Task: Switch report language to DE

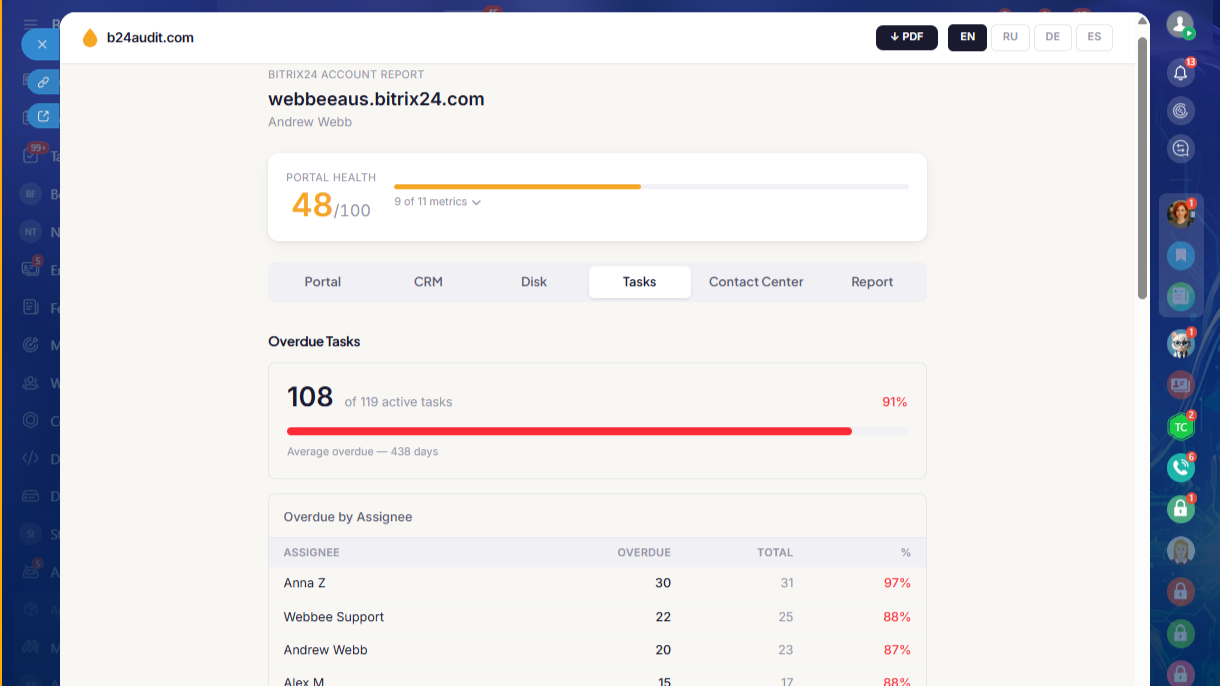Action: point(1052,37)
